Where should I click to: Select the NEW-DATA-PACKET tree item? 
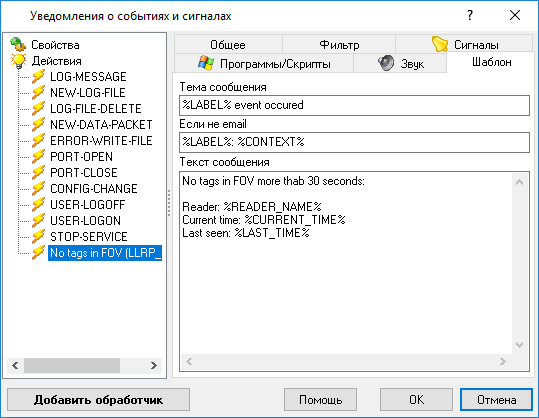point(101,125)
